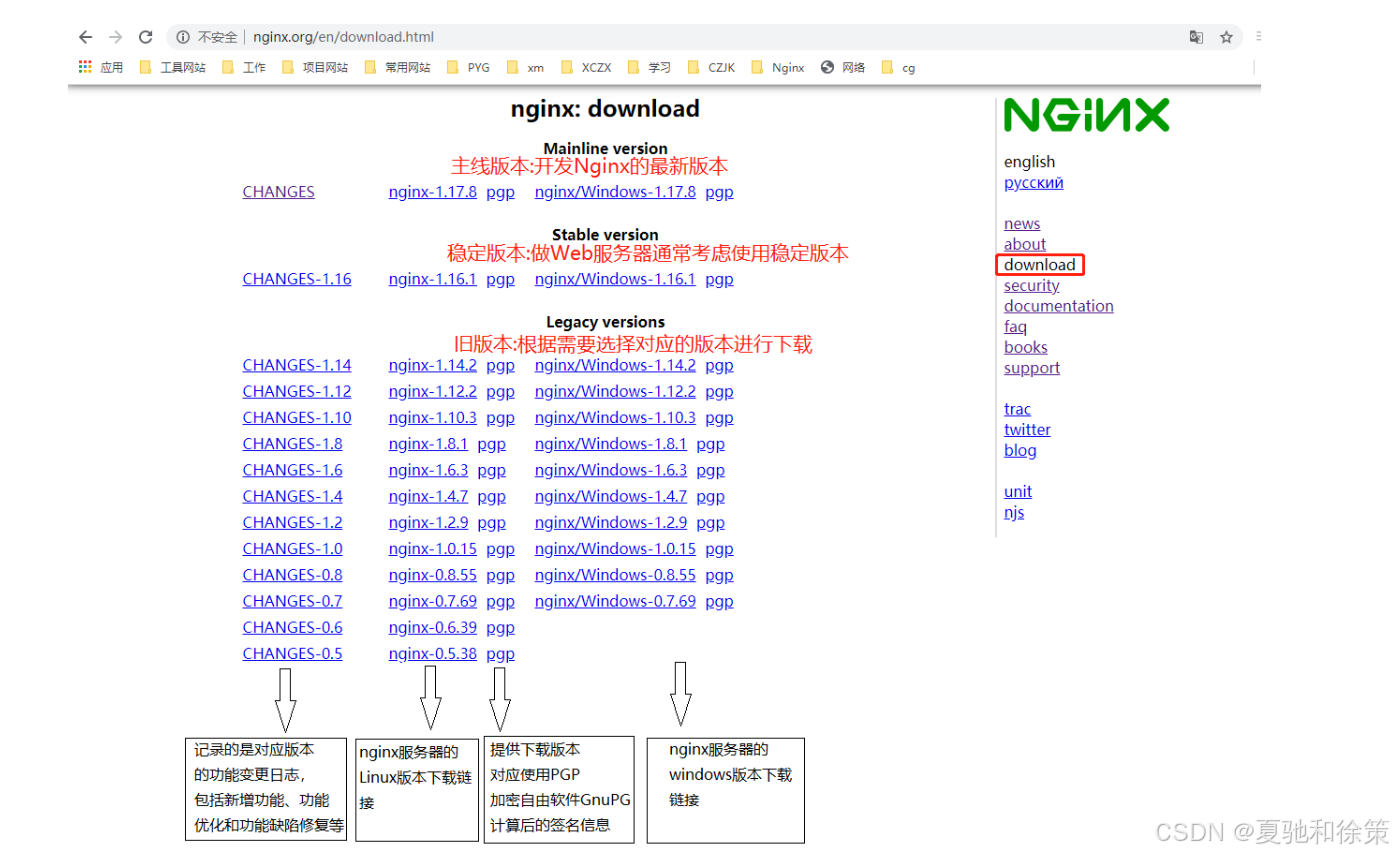Open the CHANGES-0.5 link
The height and width of the screenshot is (855, 1393).
(292, 653)
